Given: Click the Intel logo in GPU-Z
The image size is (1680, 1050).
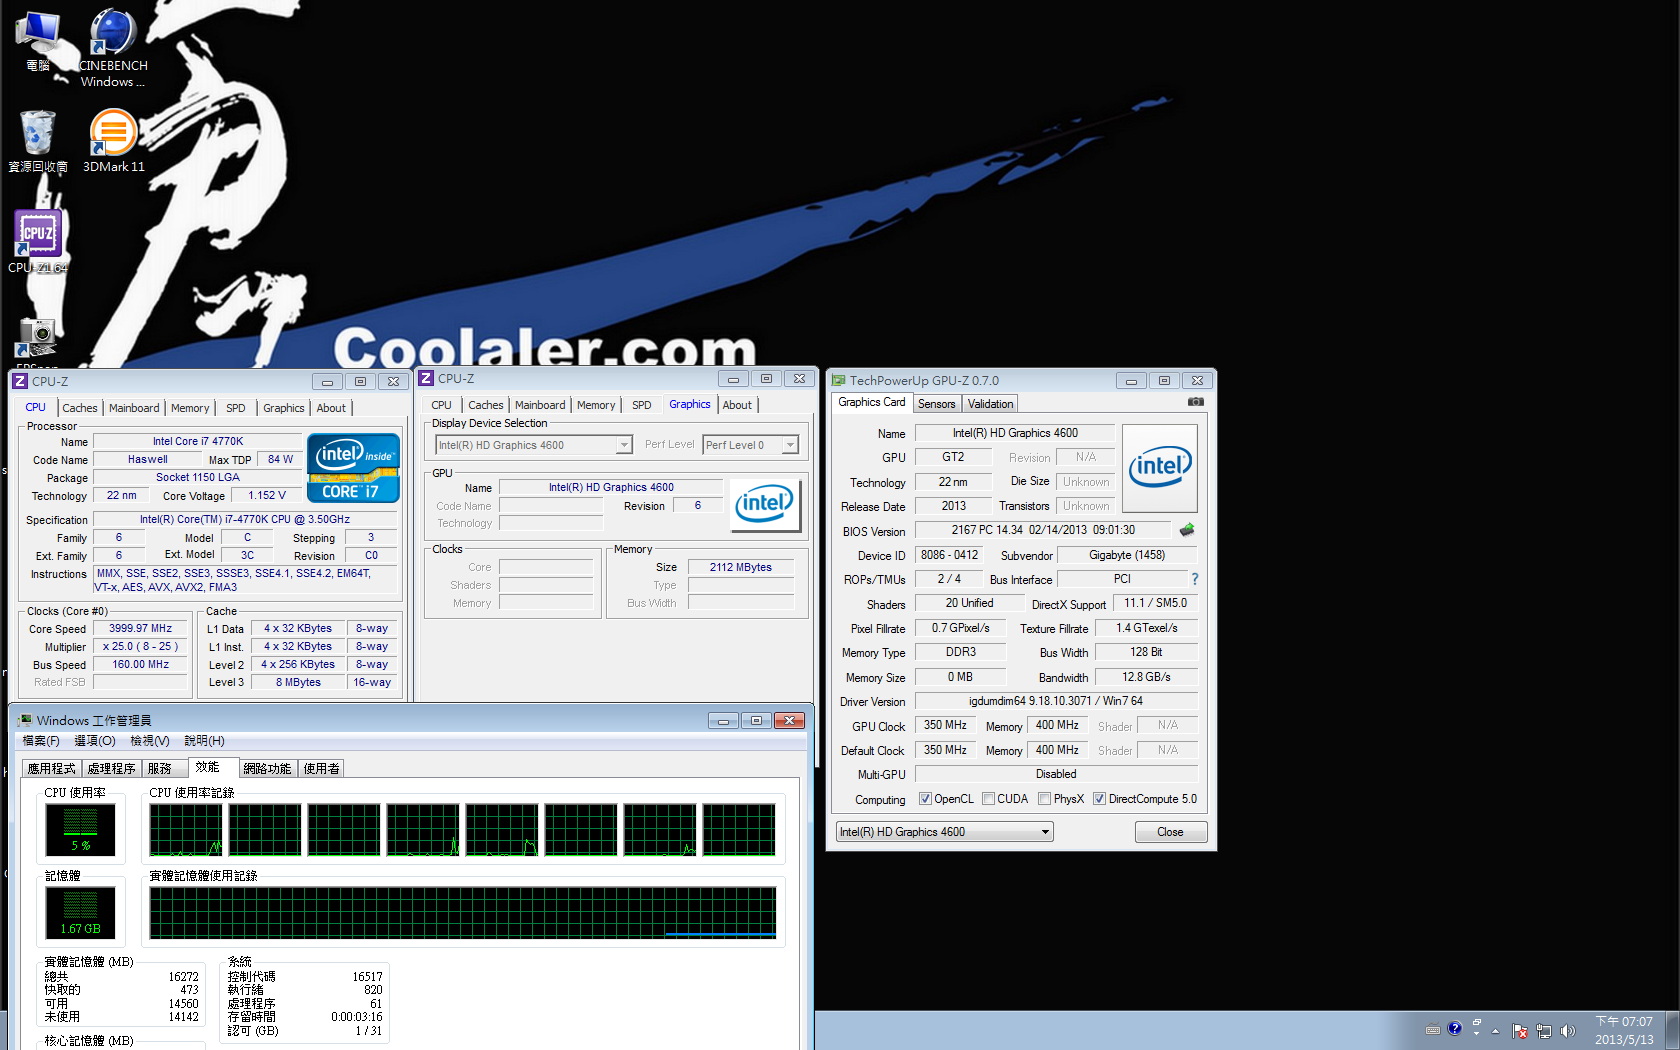Looking at the screenshot, I should 1160,468.
